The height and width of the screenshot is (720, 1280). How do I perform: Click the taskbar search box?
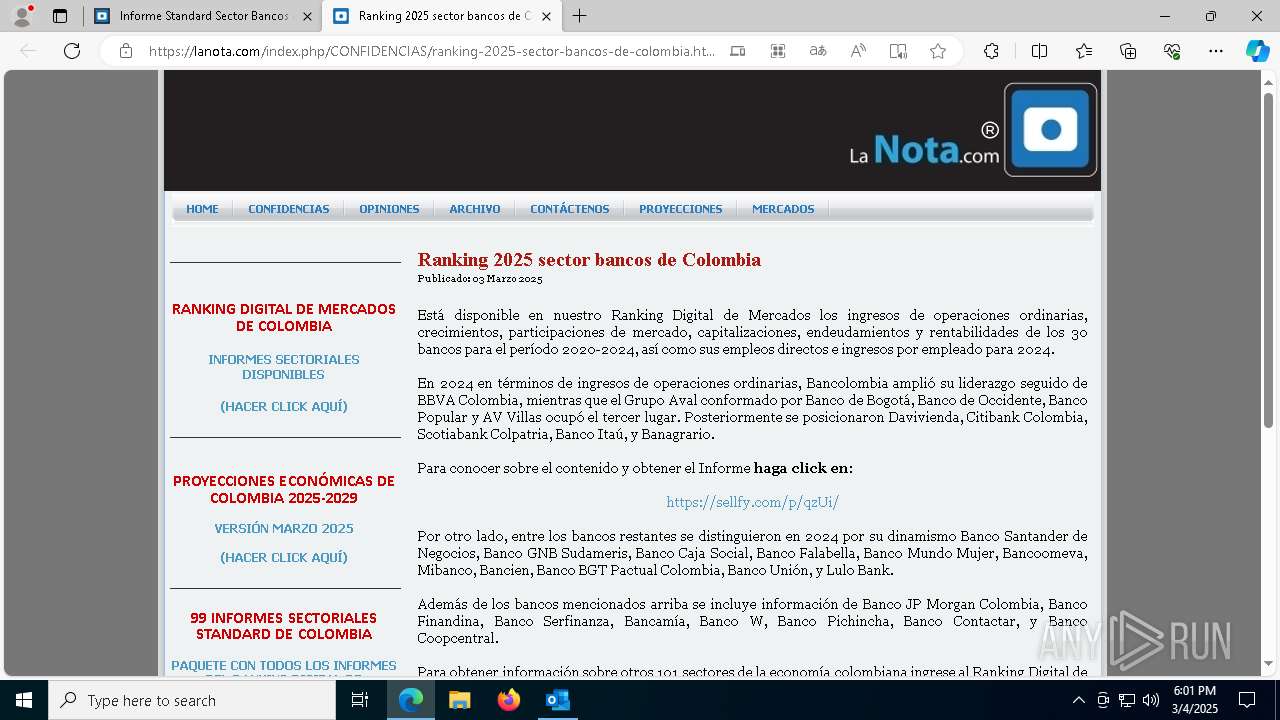point(192,700)
